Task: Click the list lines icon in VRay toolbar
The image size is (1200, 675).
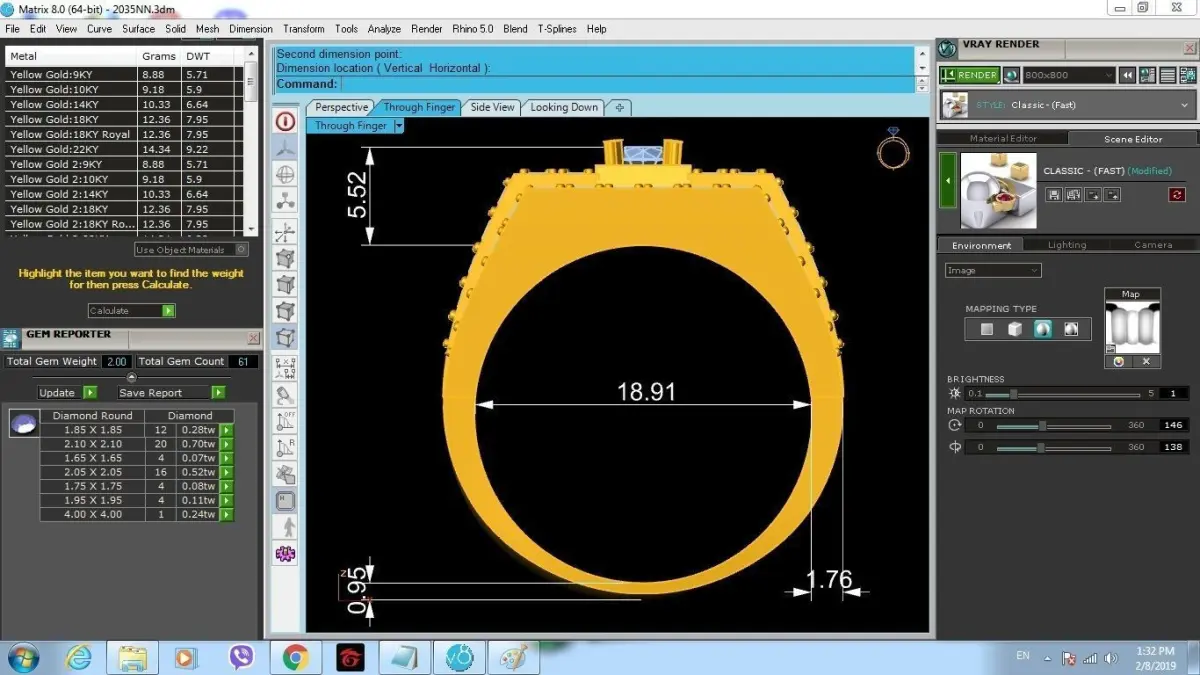Action: [x=1167, y=75]
